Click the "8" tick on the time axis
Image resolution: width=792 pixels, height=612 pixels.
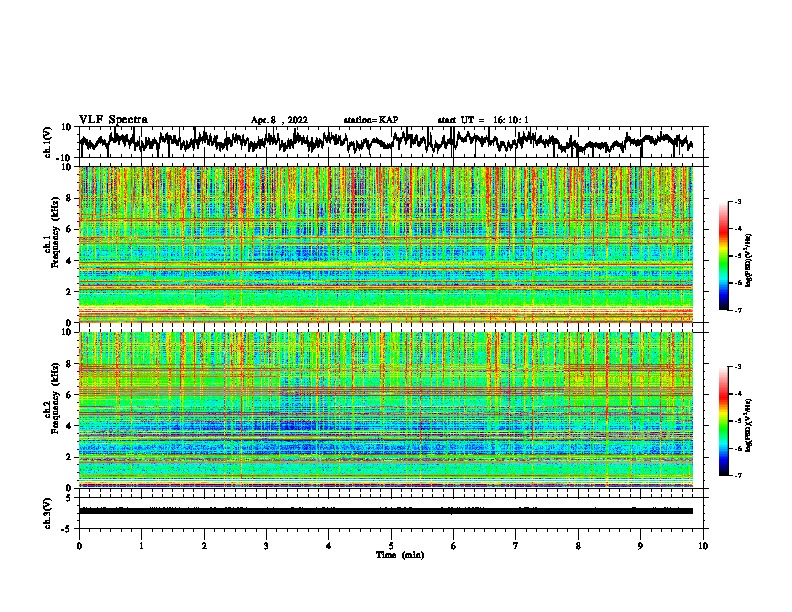[578, 546]
